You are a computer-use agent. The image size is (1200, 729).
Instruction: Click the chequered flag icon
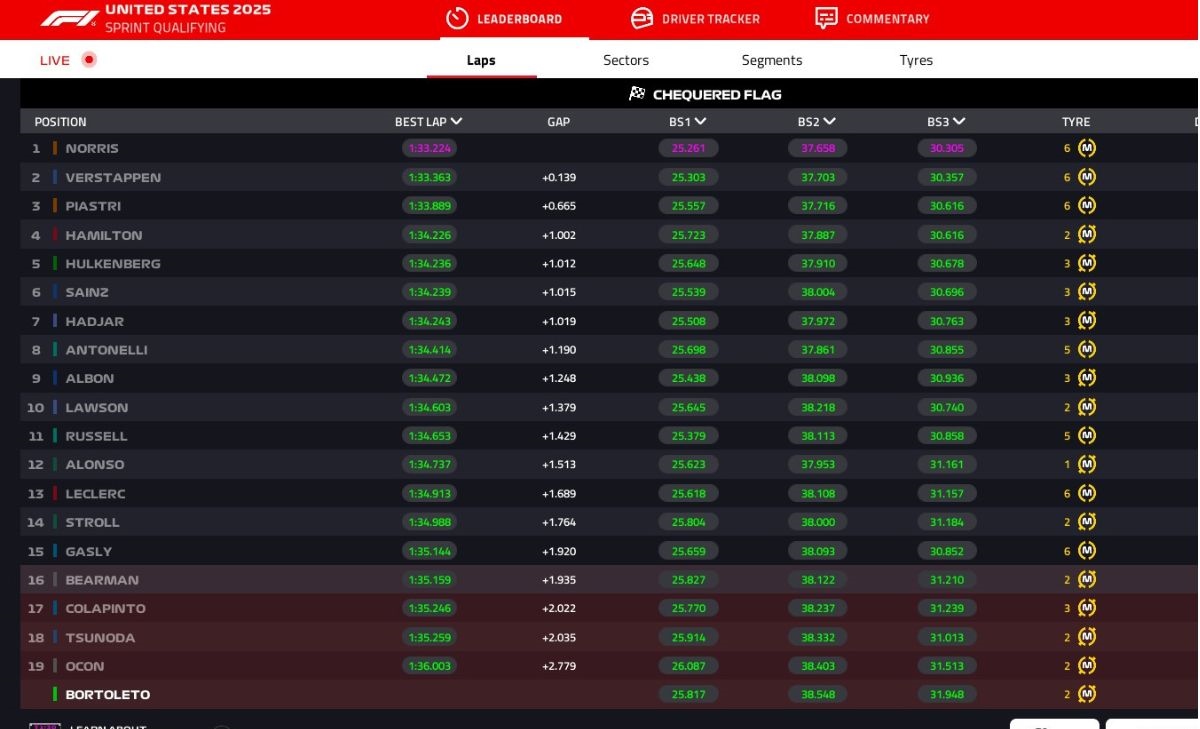click(637, 94)
